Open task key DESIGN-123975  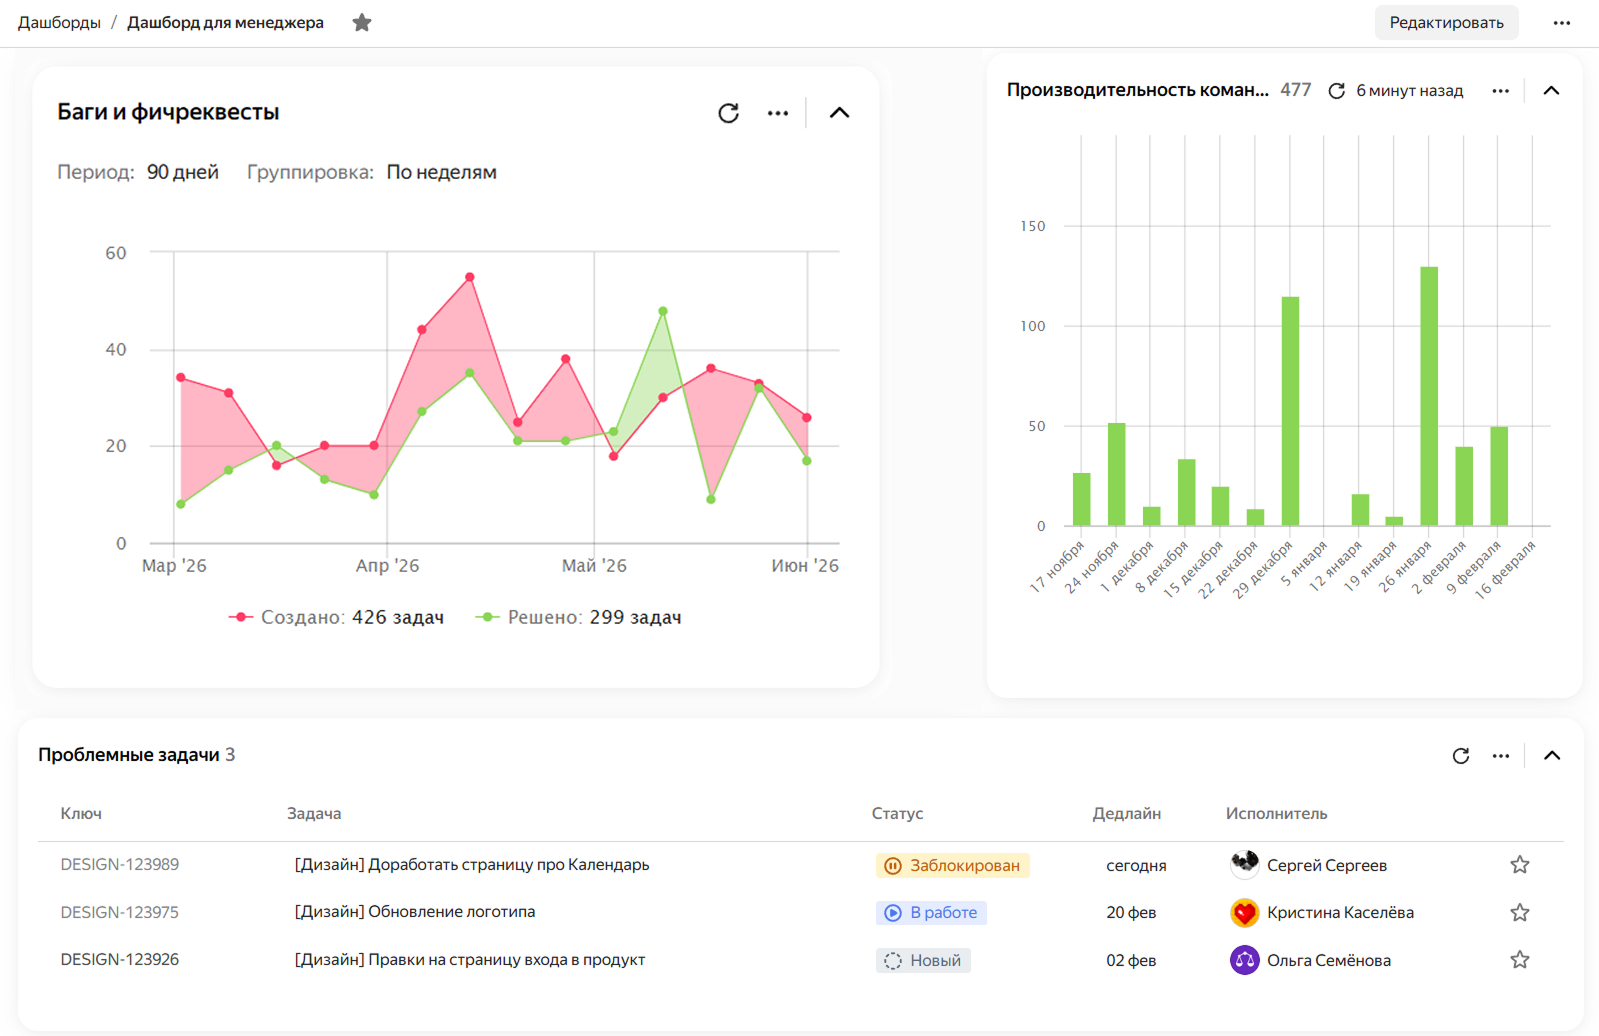click(x=120, y=912)
